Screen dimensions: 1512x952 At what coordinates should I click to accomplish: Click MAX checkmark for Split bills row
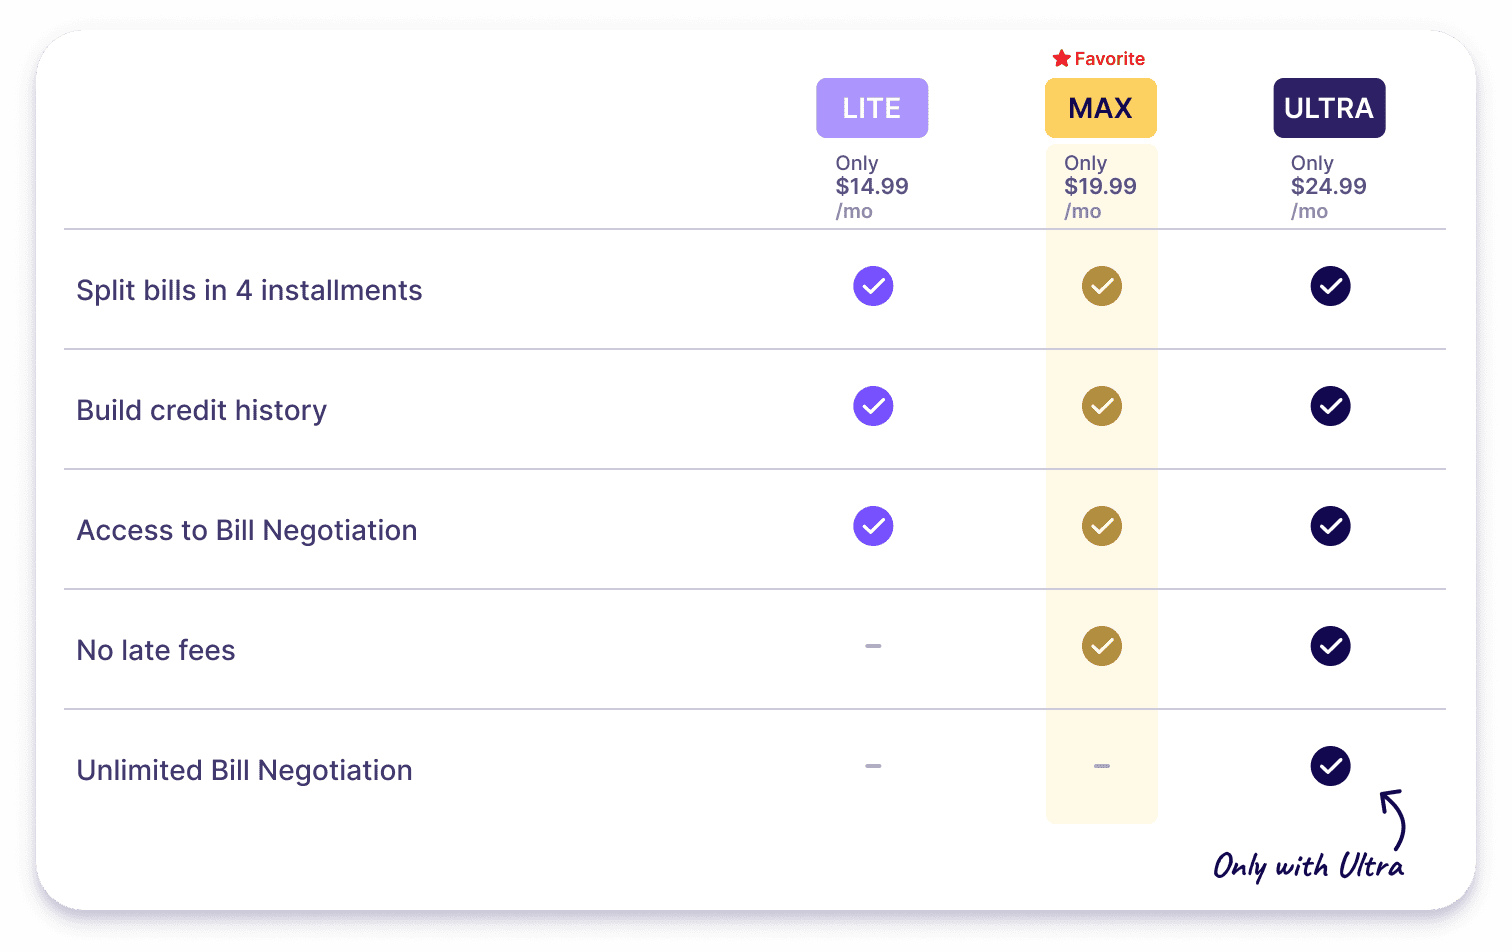[1102, 286]
